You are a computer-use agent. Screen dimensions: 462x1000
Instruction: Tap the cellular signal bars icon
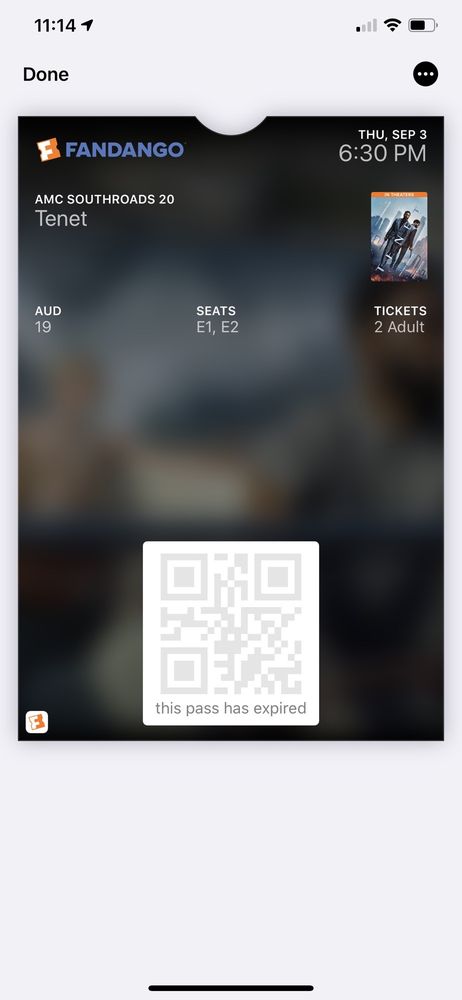(366, 26)
